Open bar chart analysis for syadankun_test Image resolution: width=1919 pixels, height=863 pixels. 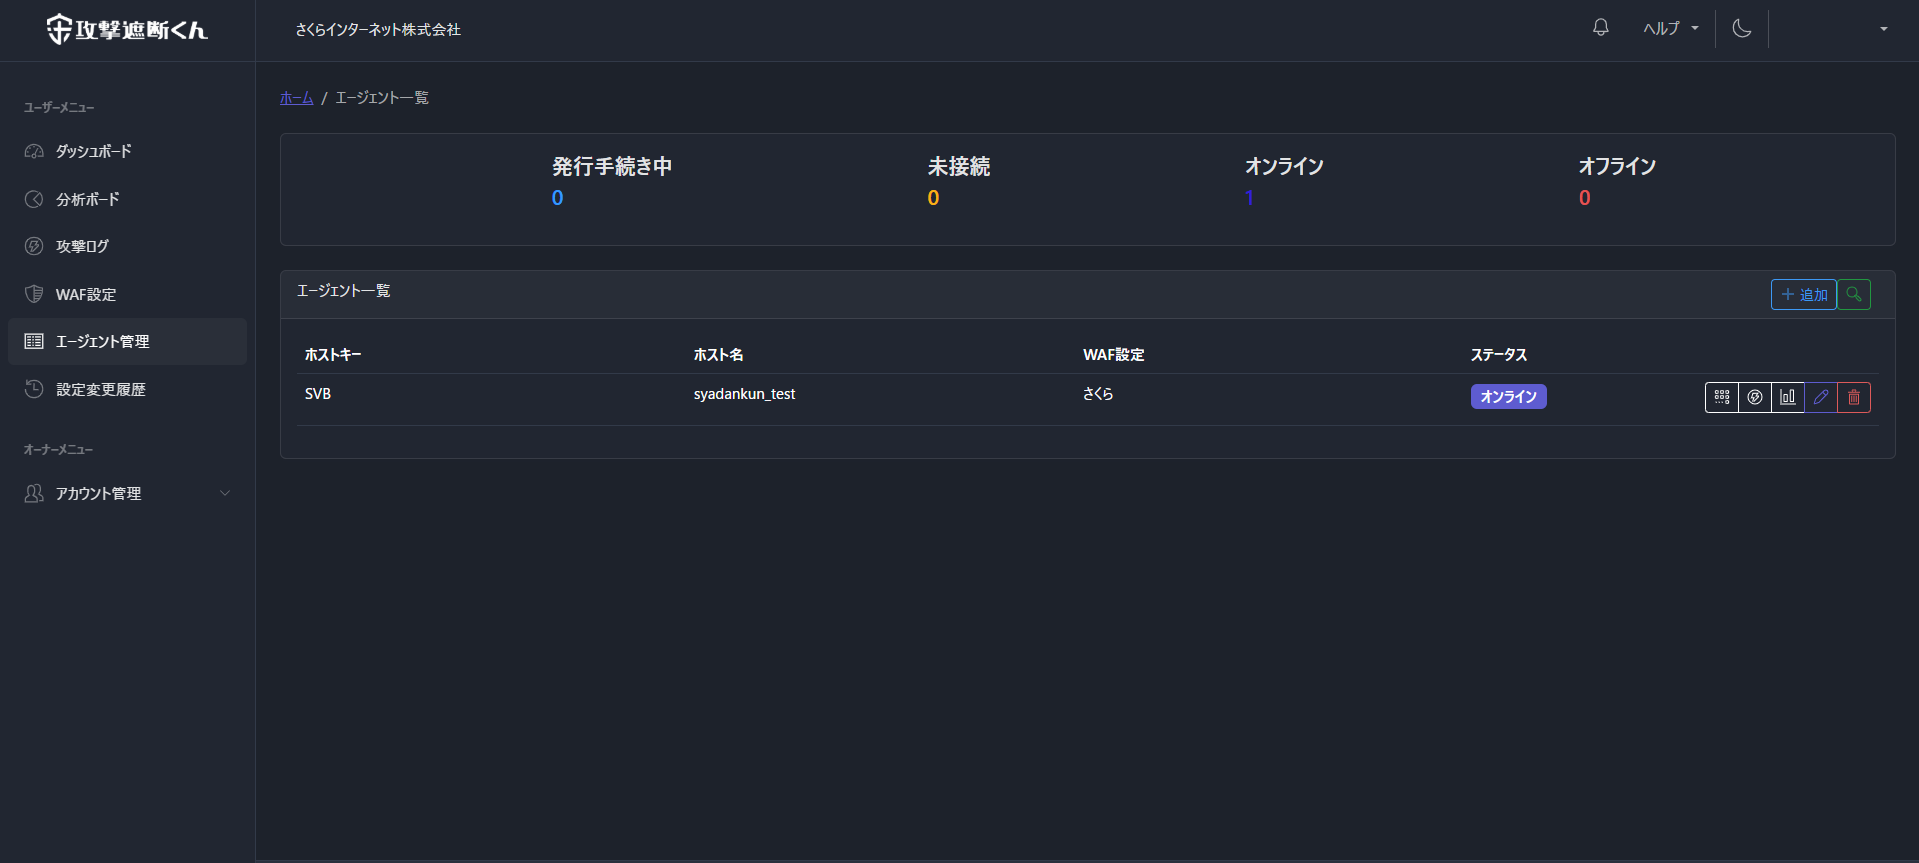(1787, 397)
